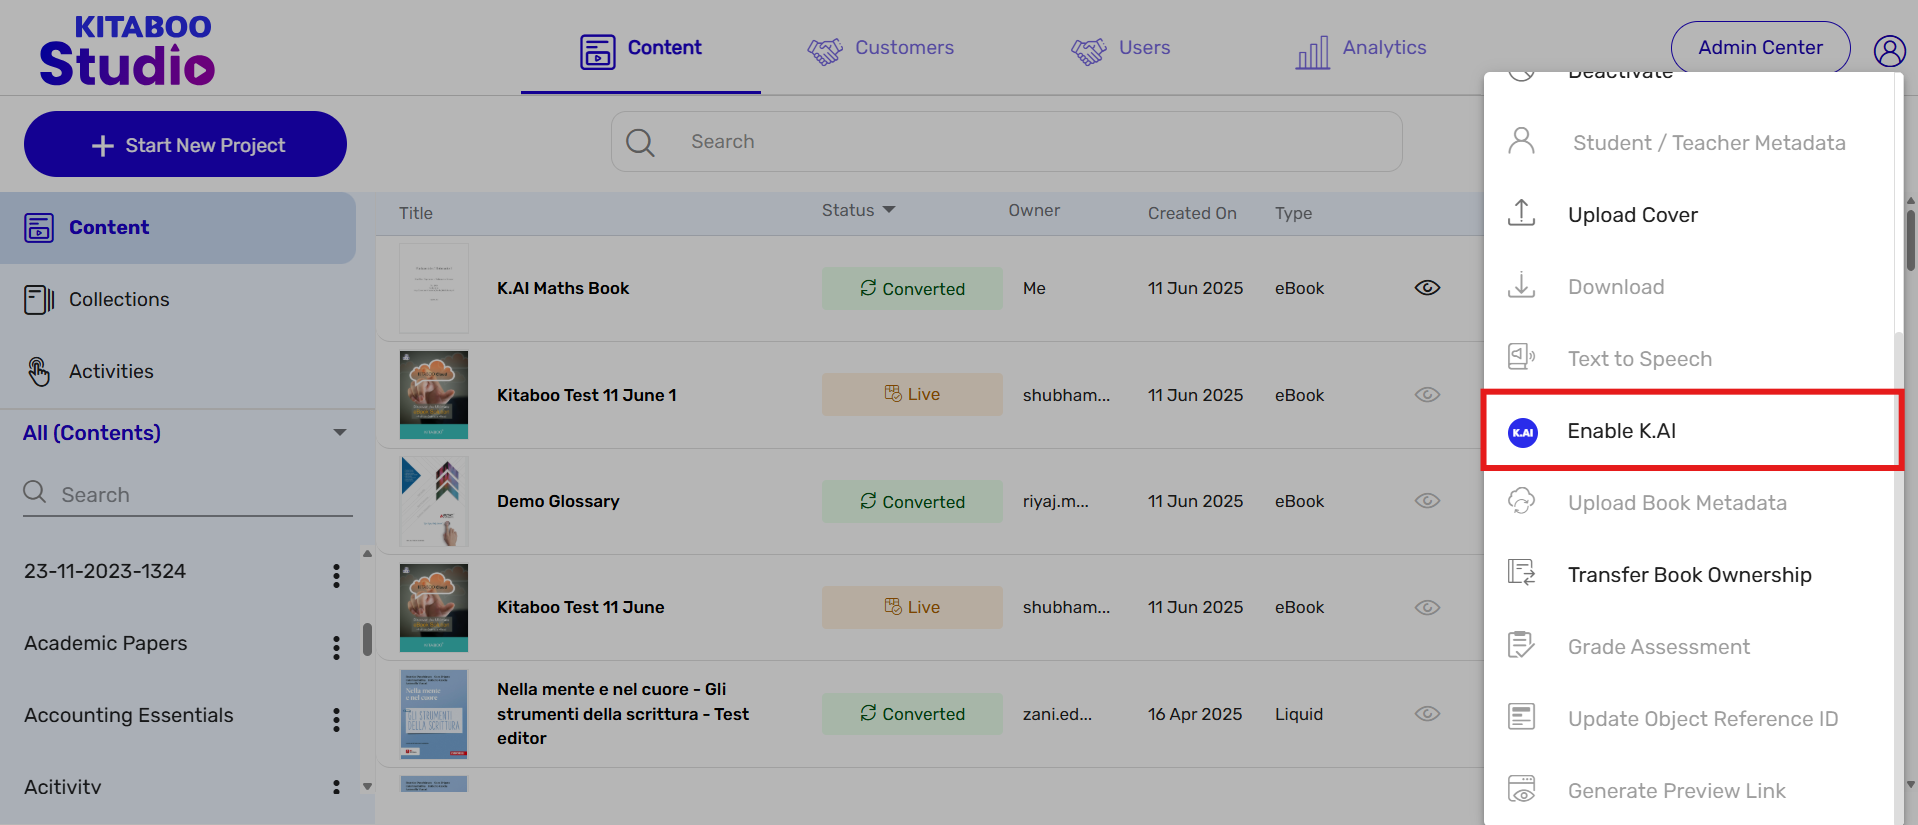The width and height of the screenshot is (1918, 825).
Task: Click the Student / Teacher Metadata person icon
Action: tap(1521, 141)
